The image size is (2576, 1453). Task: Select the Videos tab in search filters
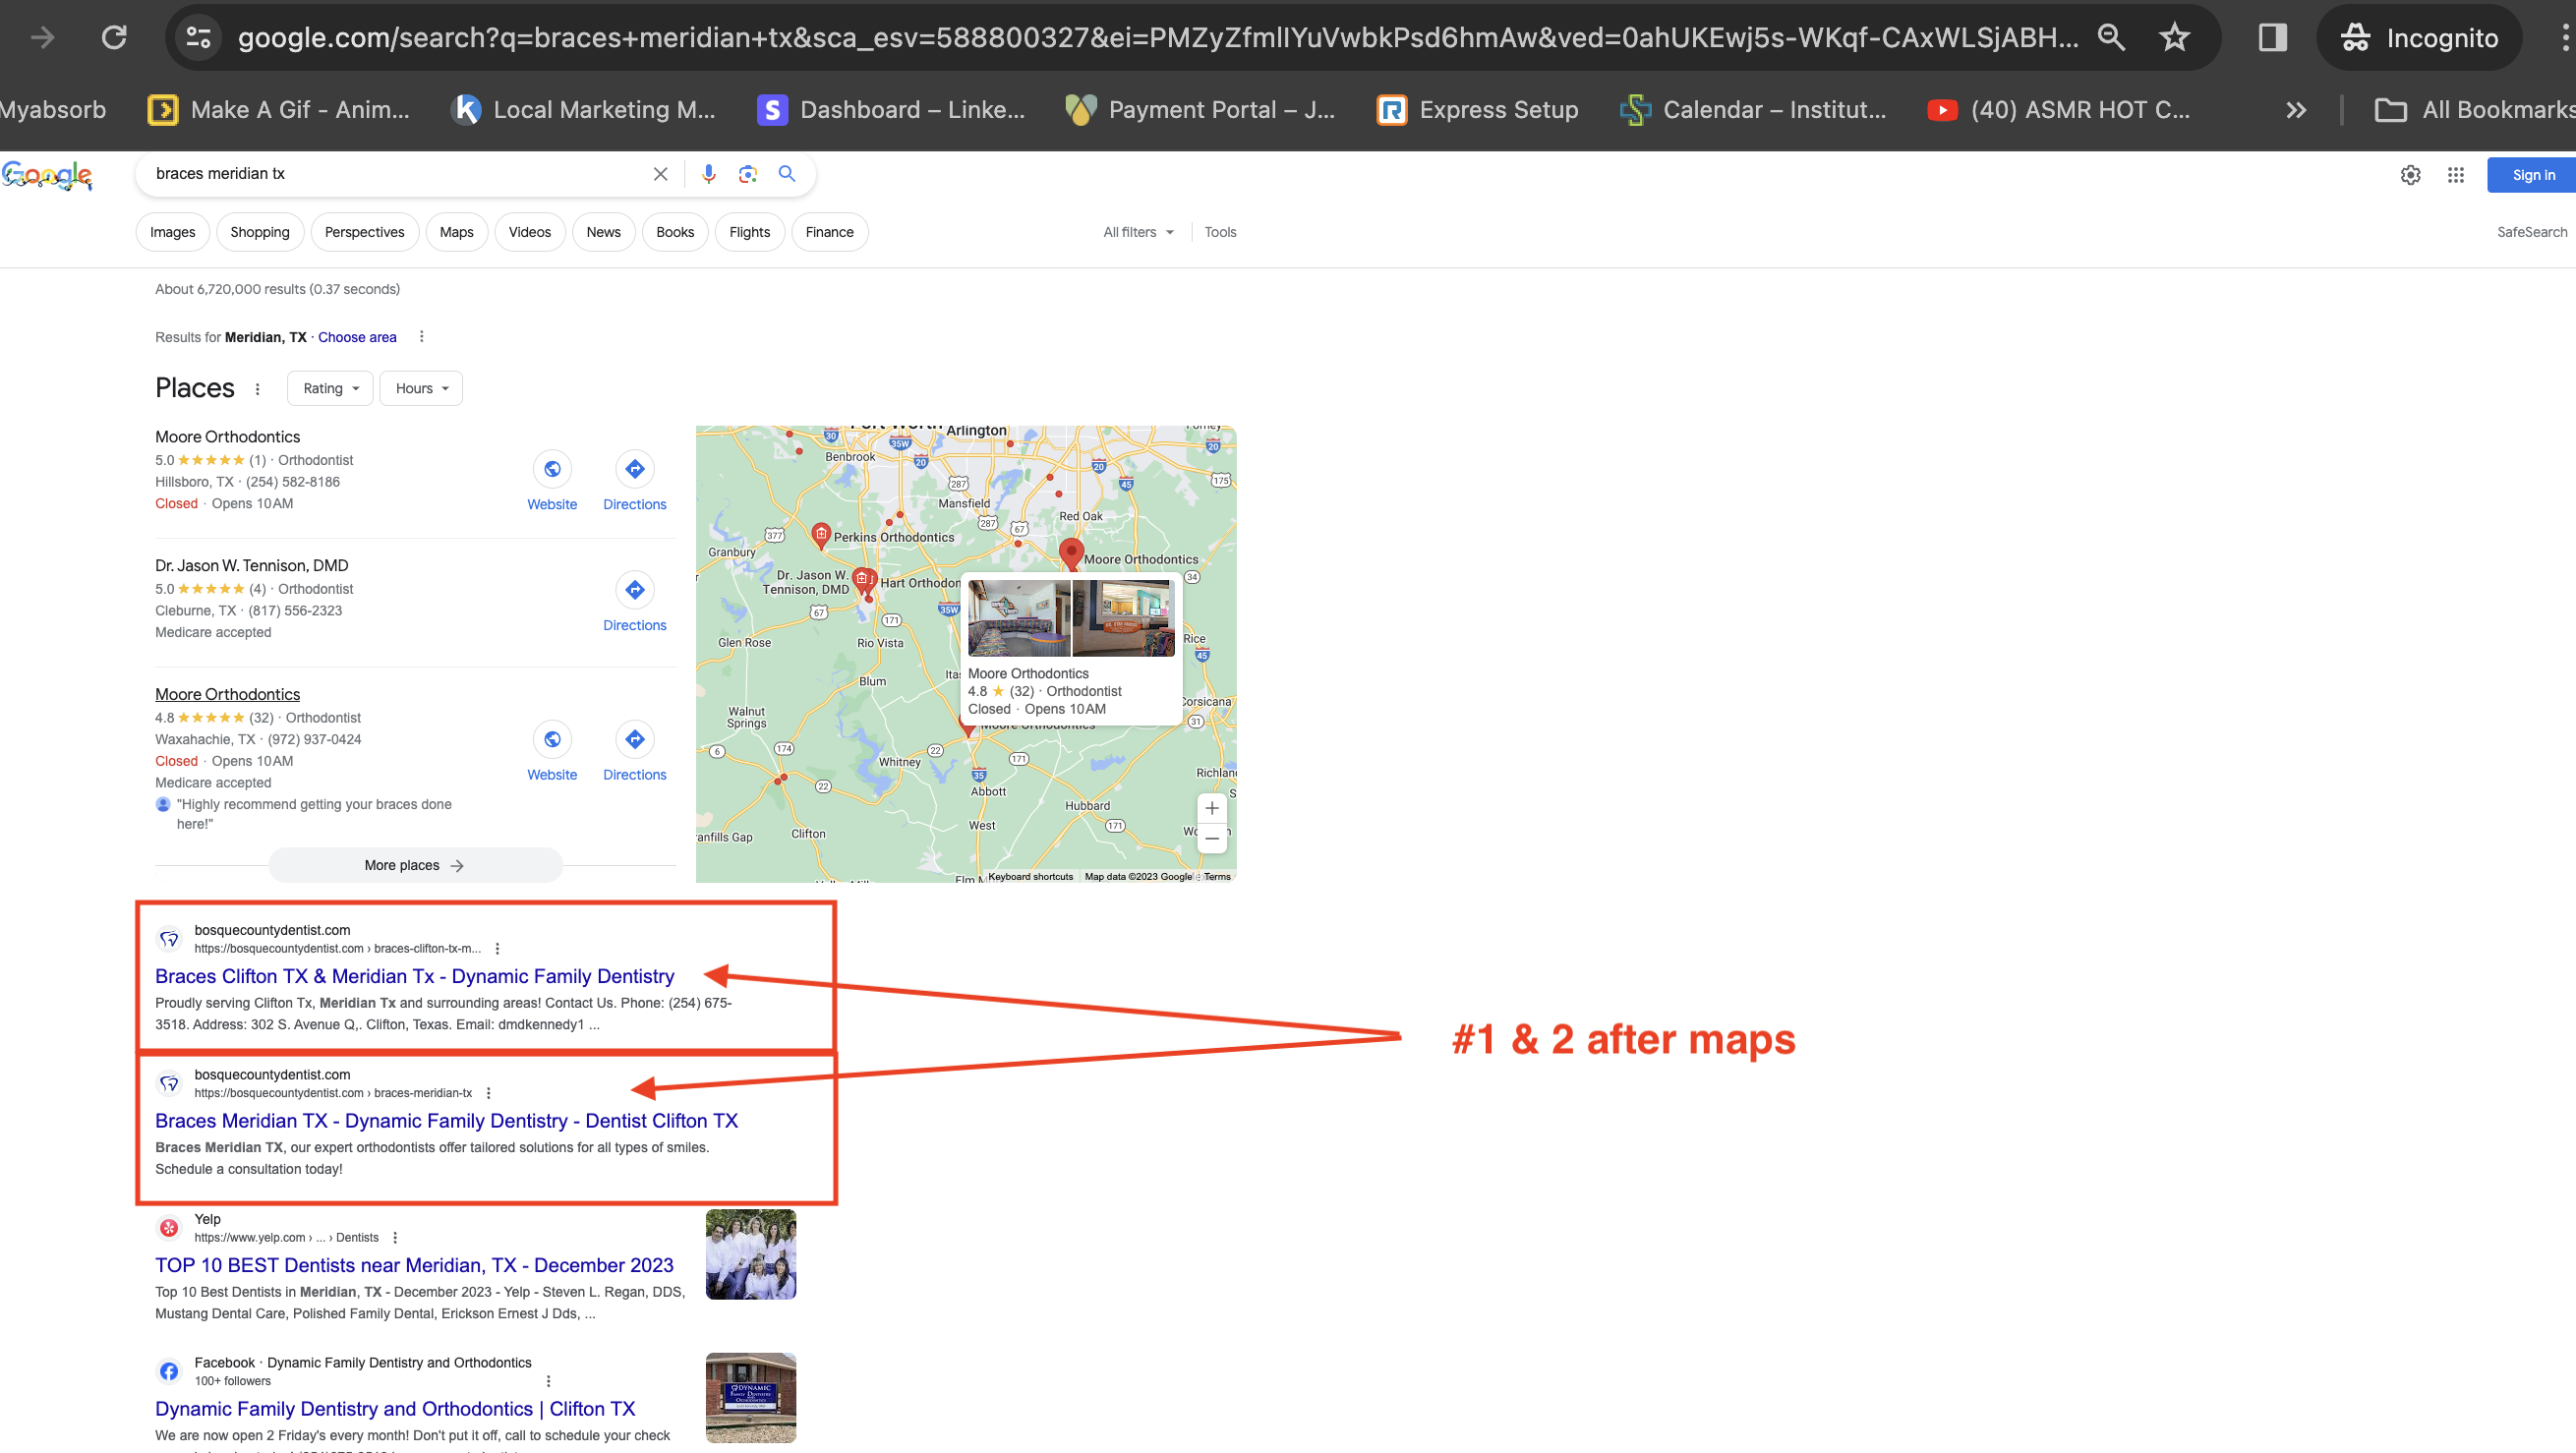pyautogui.click(x=529, y=232)
